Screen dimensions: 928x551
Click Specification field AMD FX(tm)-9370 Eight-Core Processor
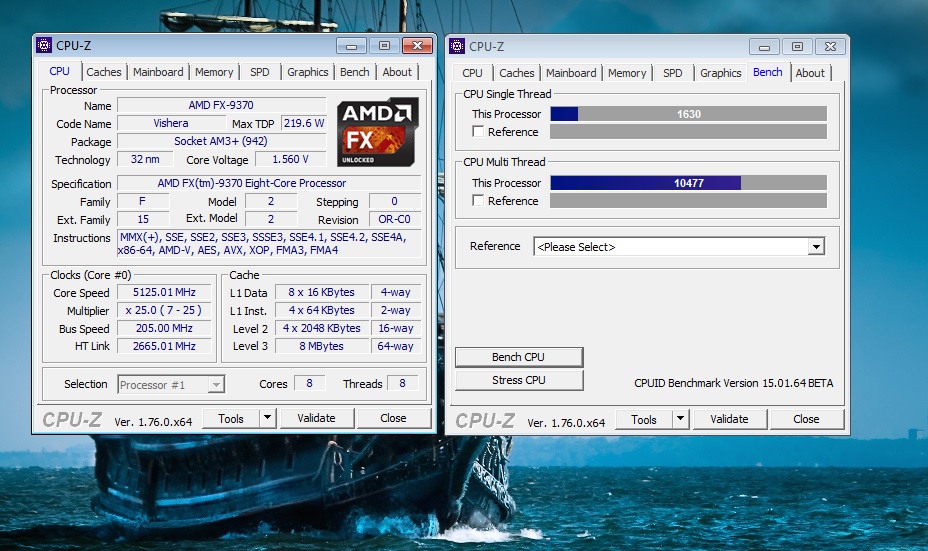[269, 183]
